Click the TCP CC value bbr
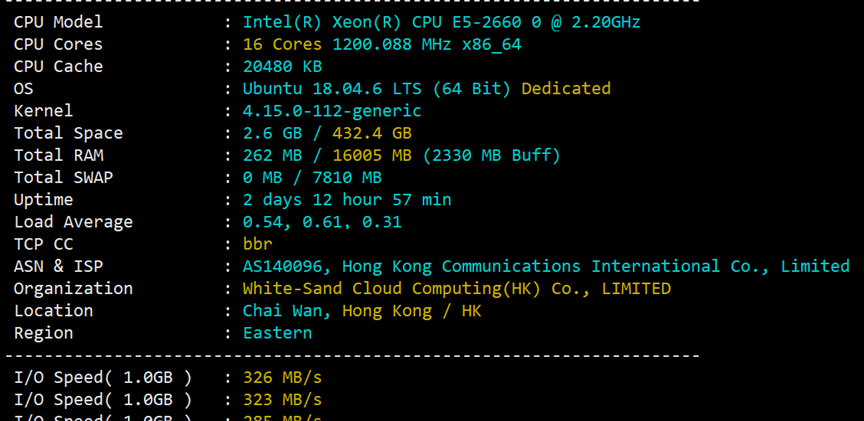This screenshot has width=864, height=421. (258, 244)
